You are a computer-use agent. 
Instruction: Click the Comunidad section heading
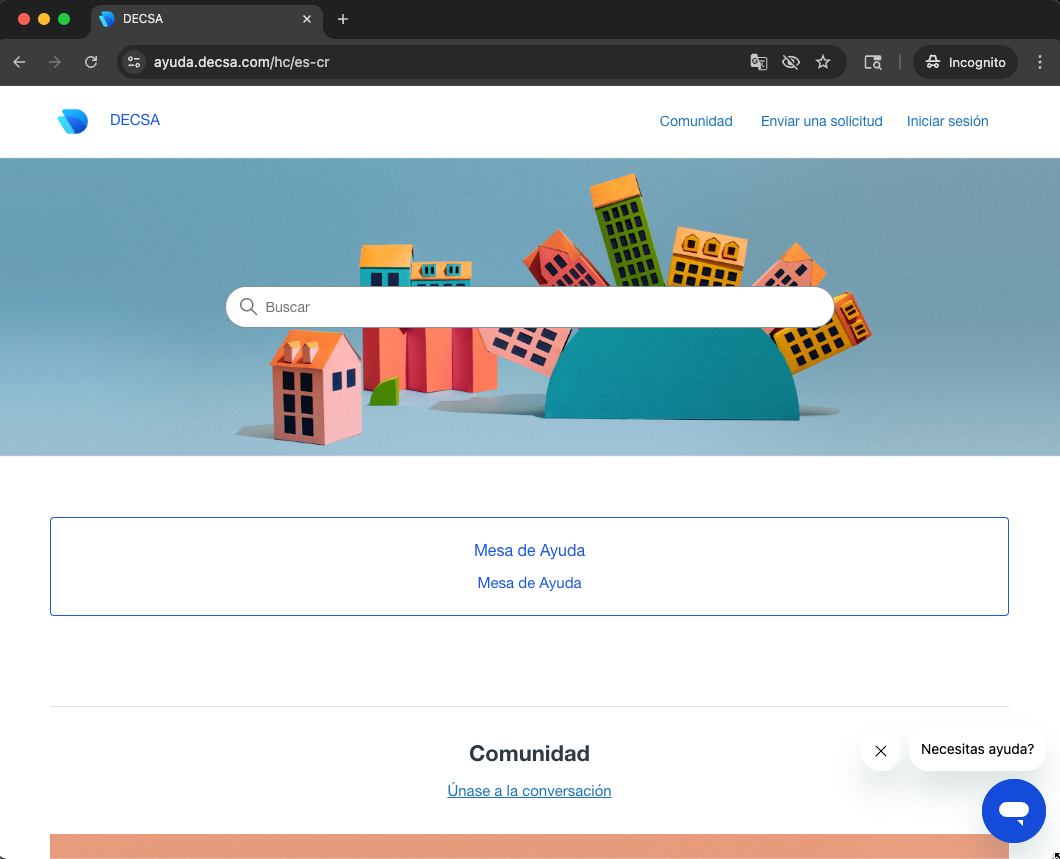tap(529, 753)
